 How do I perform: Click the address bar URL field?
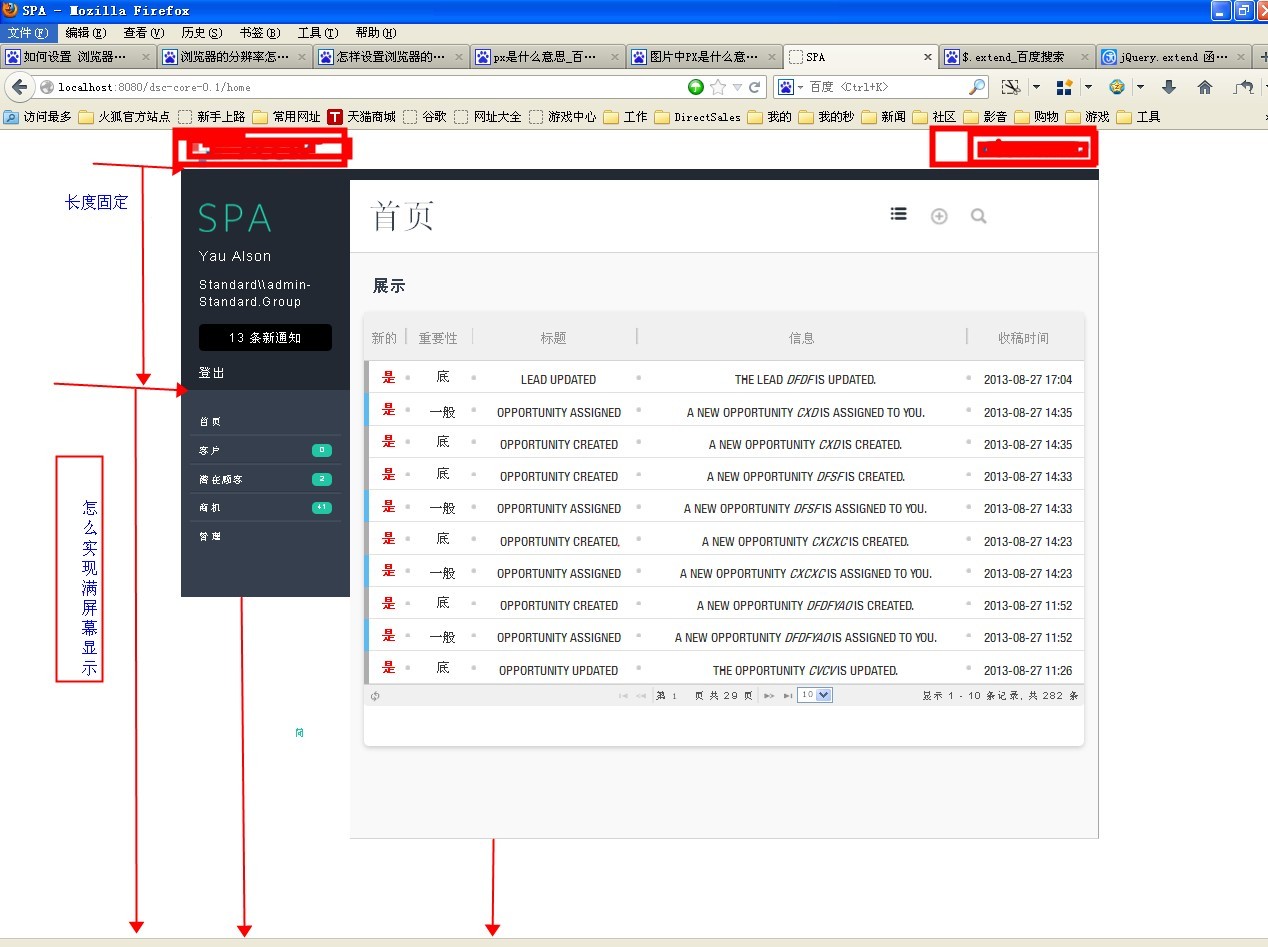click(370, 87)
